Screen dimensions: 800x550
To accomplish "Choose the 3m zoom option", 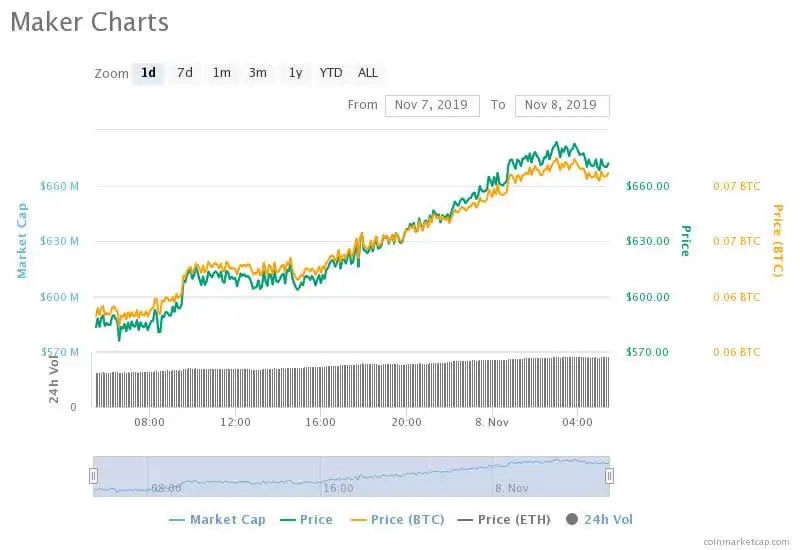I will point(258,73).
